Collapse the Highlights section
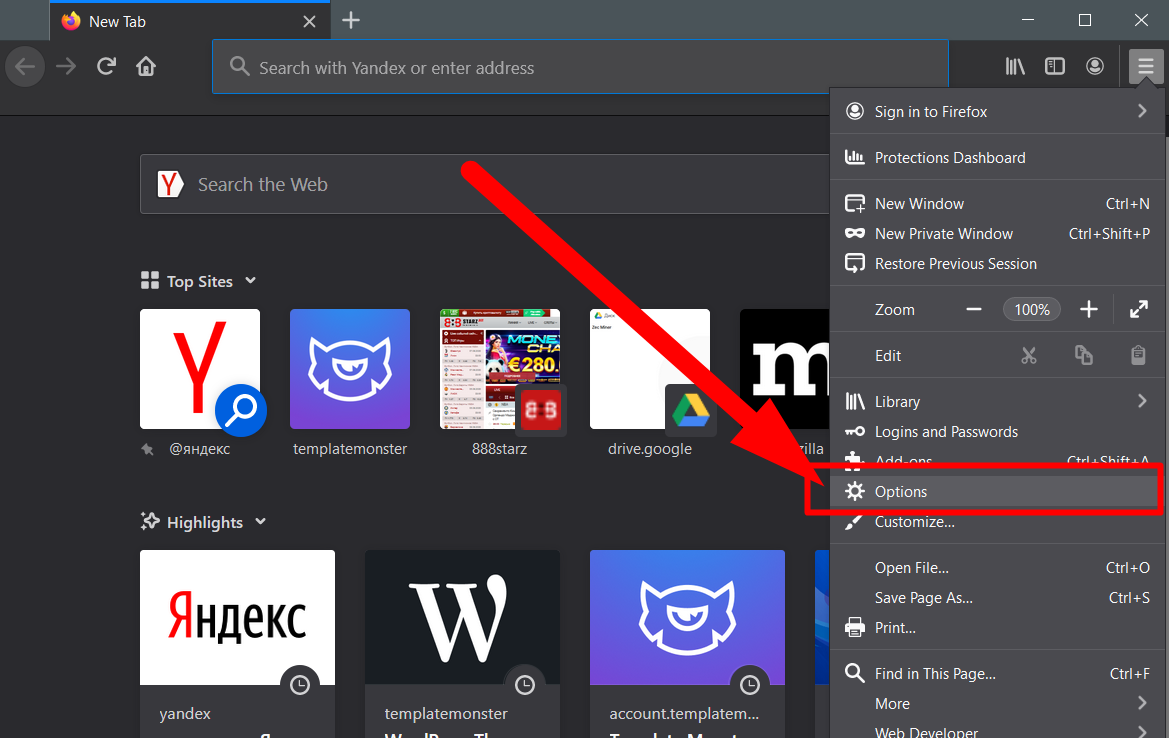Image resolution: width=1169 pixels, height=738 pixels. [x=261, y=522]
